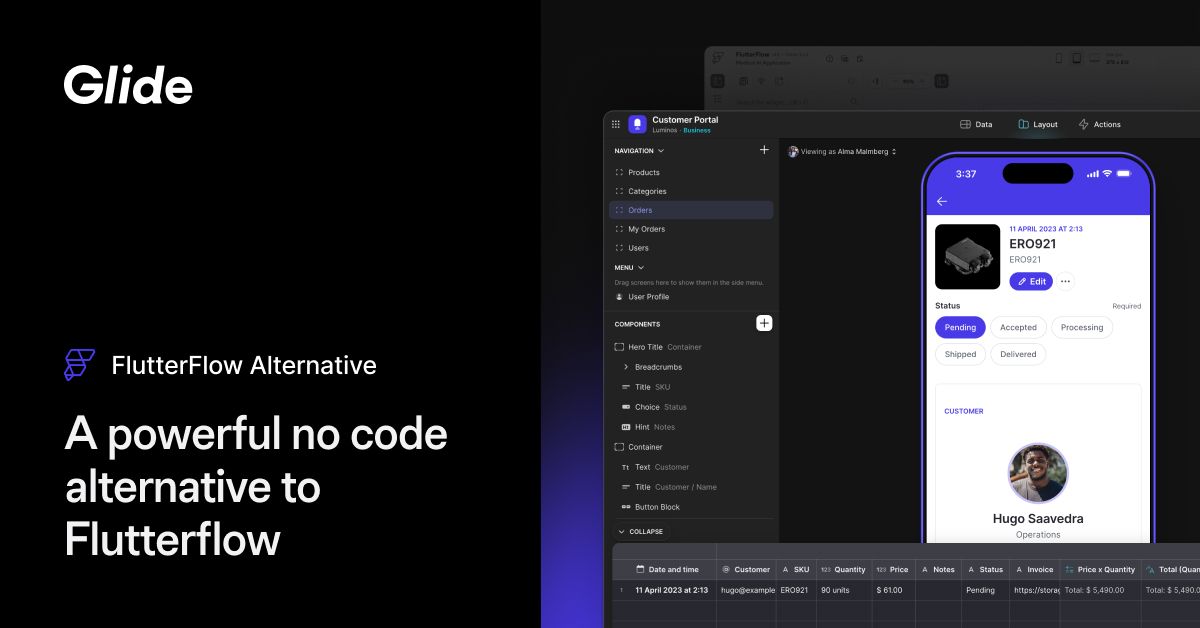This screenshot has width=1200, height=628.
Task: Click the Quantity column number type icon
Action: point(826,569)
